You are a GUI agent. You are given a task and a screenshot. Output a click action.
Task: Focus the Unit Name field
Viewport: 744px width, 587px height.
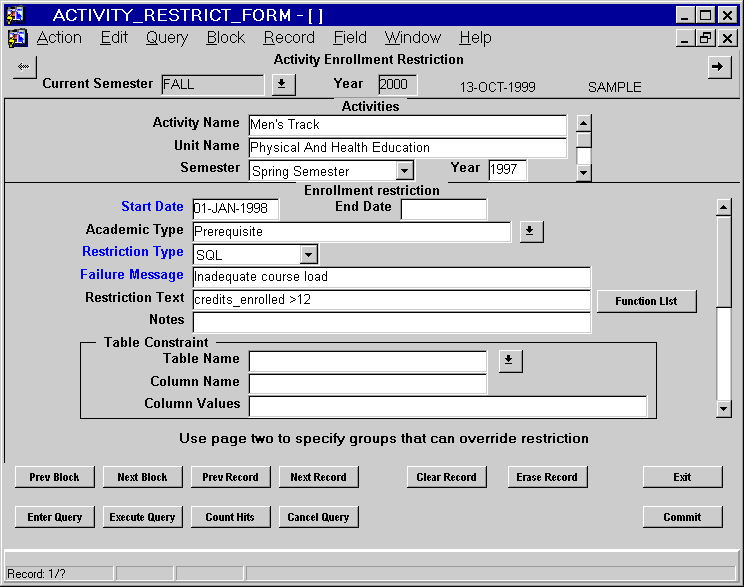click(408, 148)
